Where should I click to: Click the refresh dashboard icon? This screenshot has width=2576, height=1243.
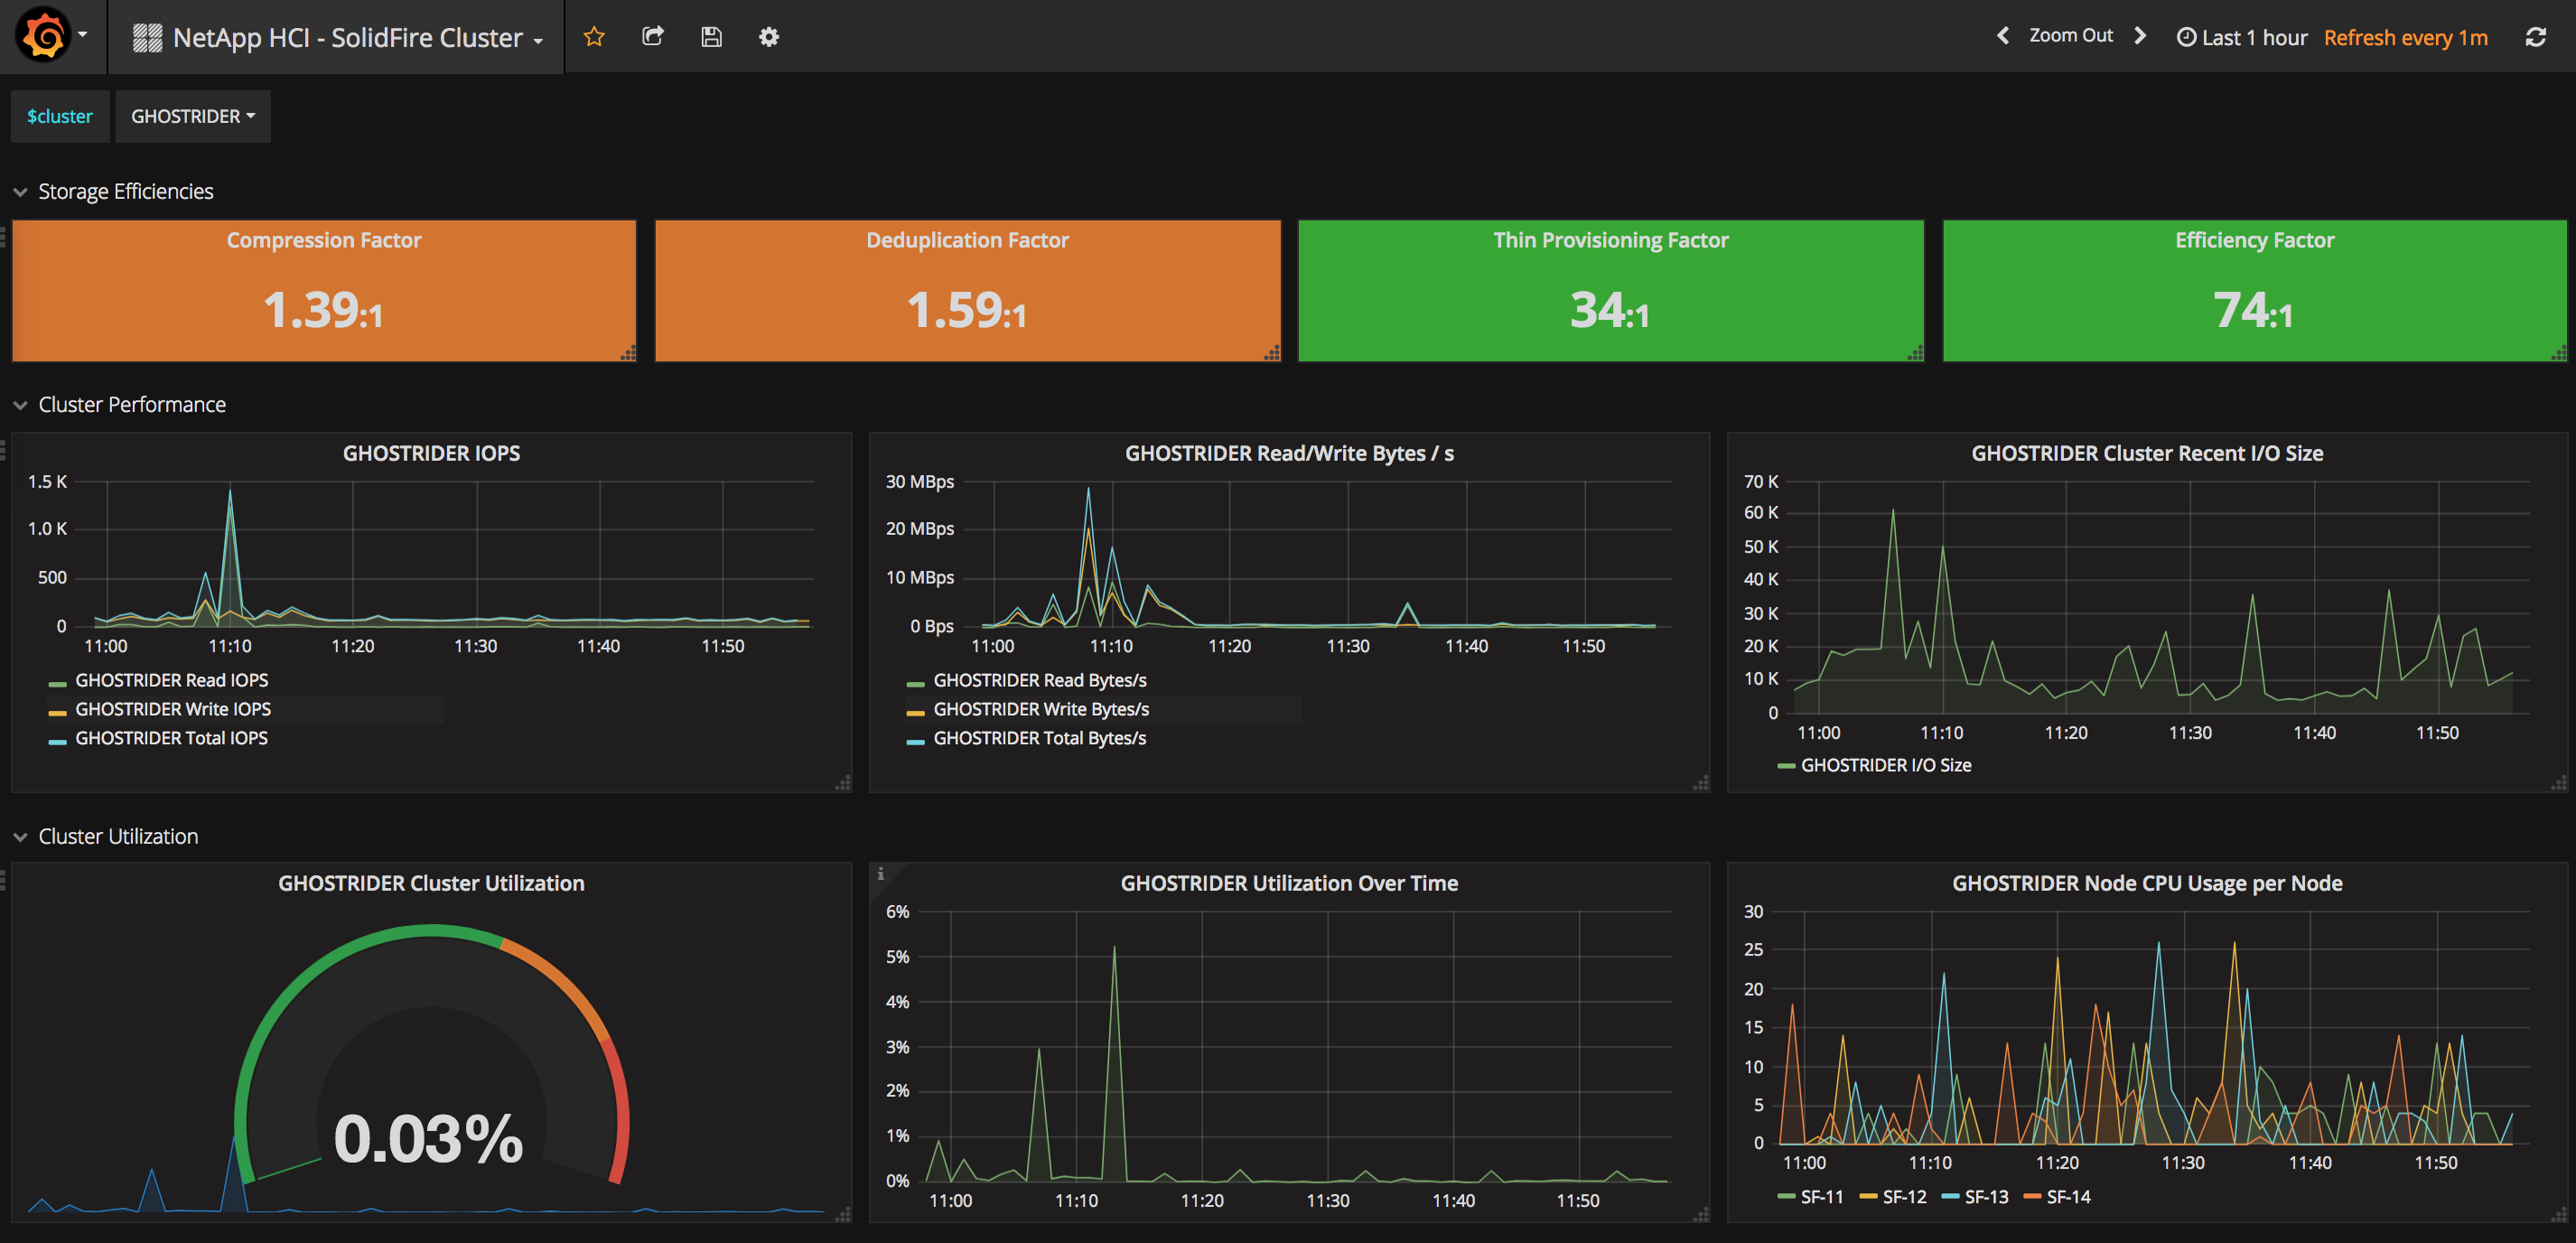2535,37
